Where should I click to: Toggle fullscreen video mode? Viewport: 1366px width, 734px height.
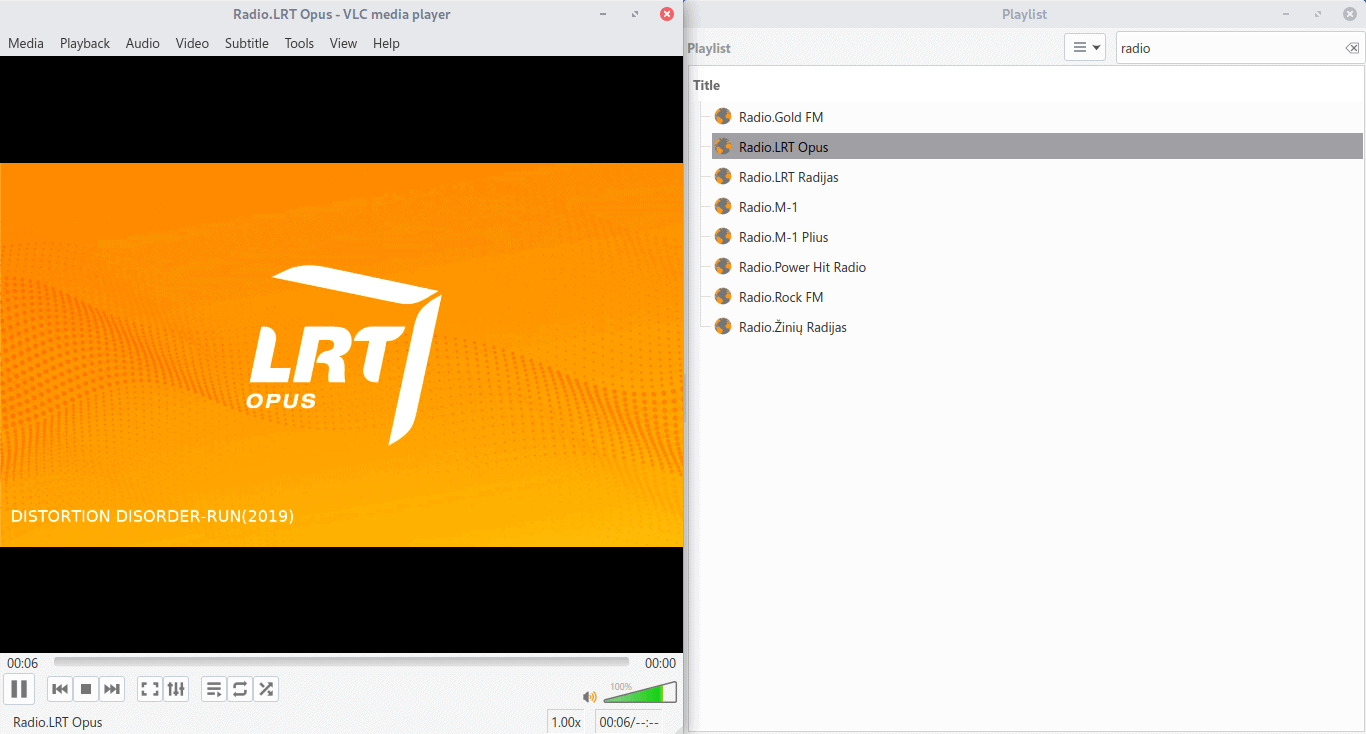(150, 689)
